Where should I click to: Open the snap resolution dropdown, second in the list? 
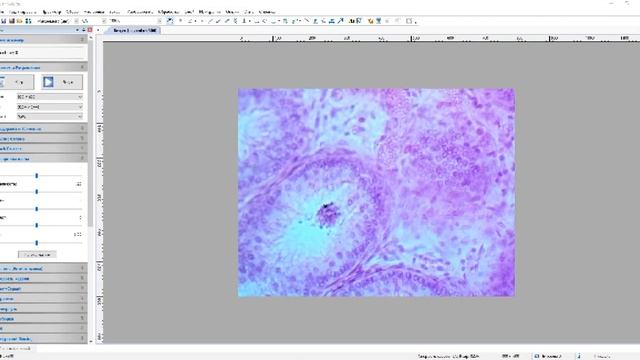click(x=50, y=107)
